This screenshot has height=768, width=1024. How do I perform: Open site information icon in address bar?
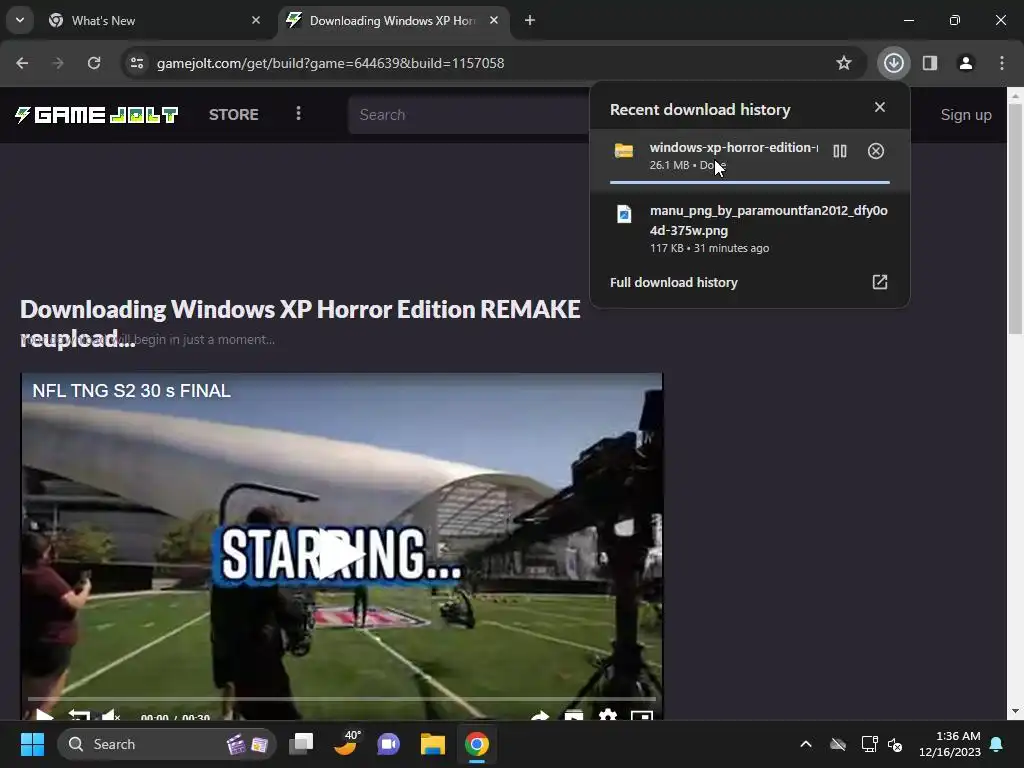[137, 63]
